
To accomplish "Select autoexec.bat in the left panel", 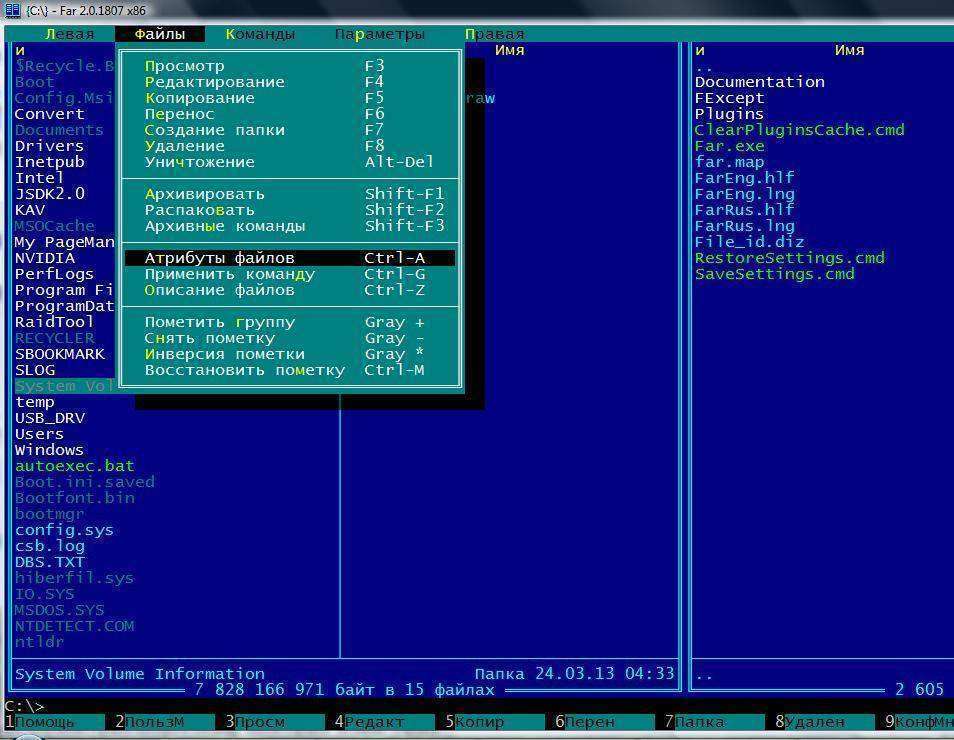I will (x=74, y=466).
